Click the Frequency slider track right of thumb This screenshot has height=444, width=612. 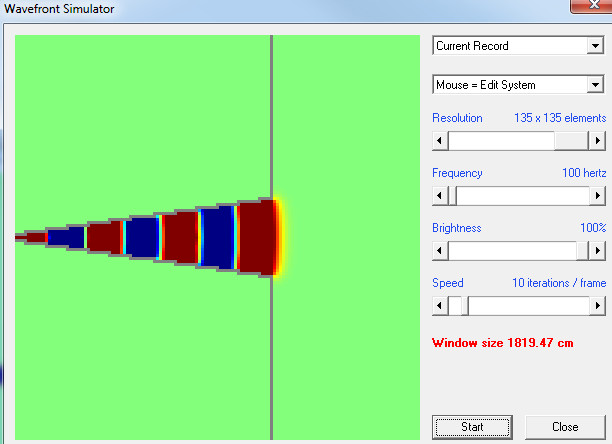coord(523,195)
